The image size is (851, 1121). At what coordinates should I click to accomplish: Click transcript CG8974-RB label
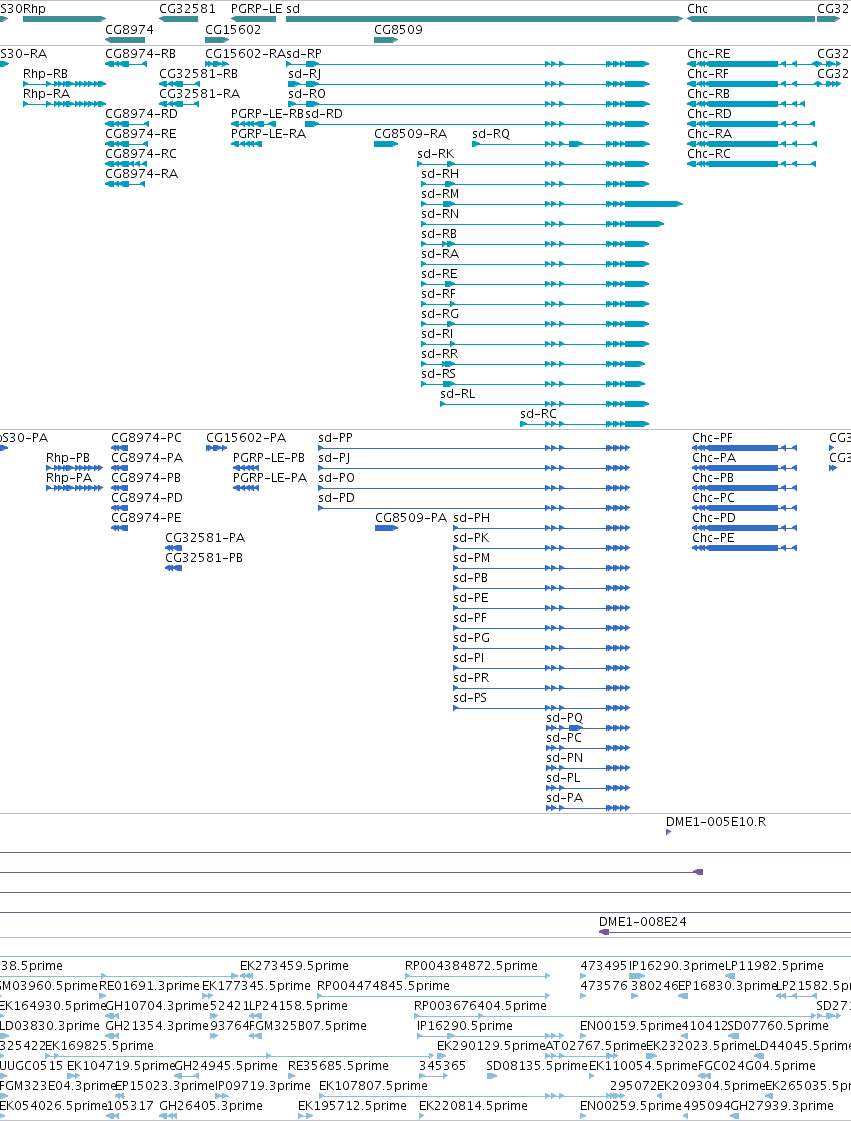[140, 54]
